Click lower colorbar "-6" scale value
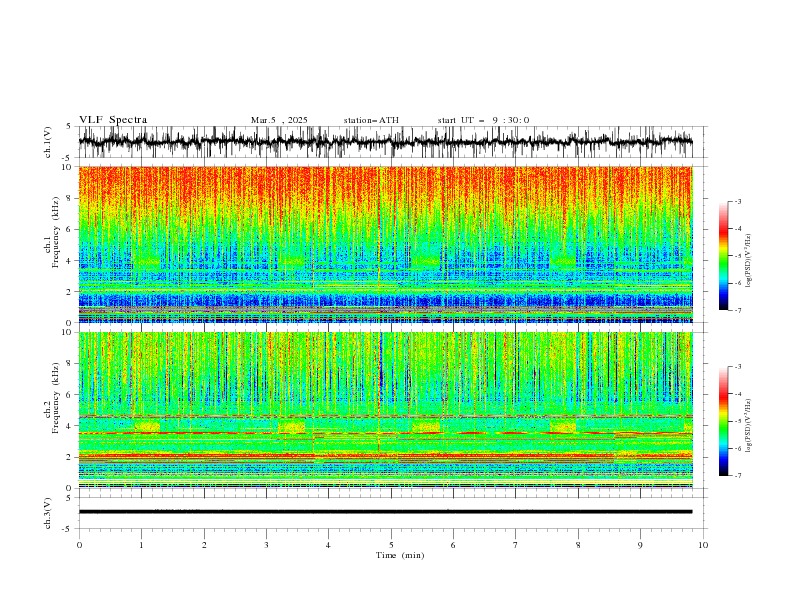This screenshot has width=792, height=612. [738, 448]
